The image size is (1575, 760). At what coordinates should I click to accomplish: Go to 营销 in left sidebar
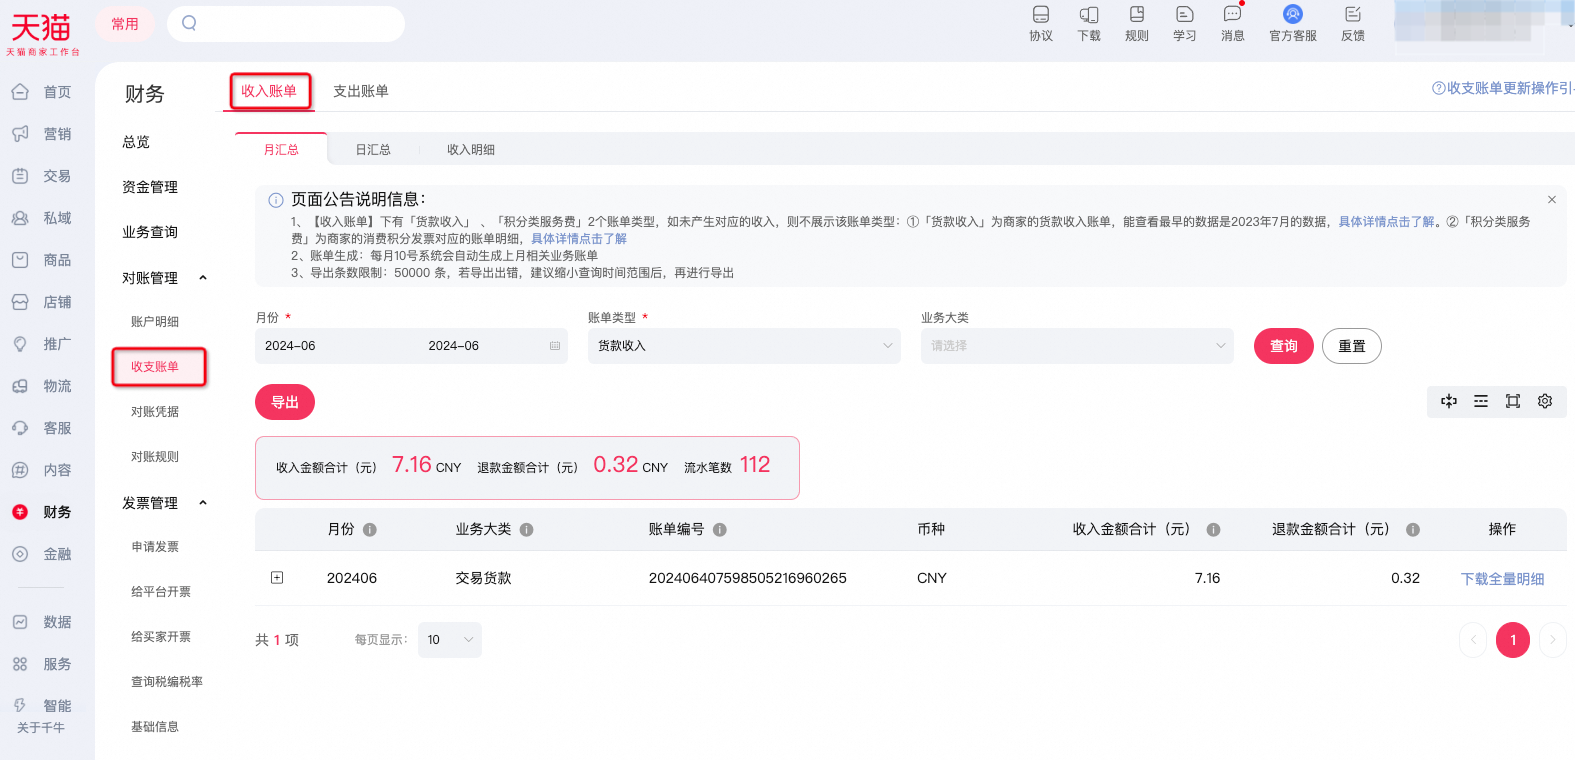click(42, 134)
